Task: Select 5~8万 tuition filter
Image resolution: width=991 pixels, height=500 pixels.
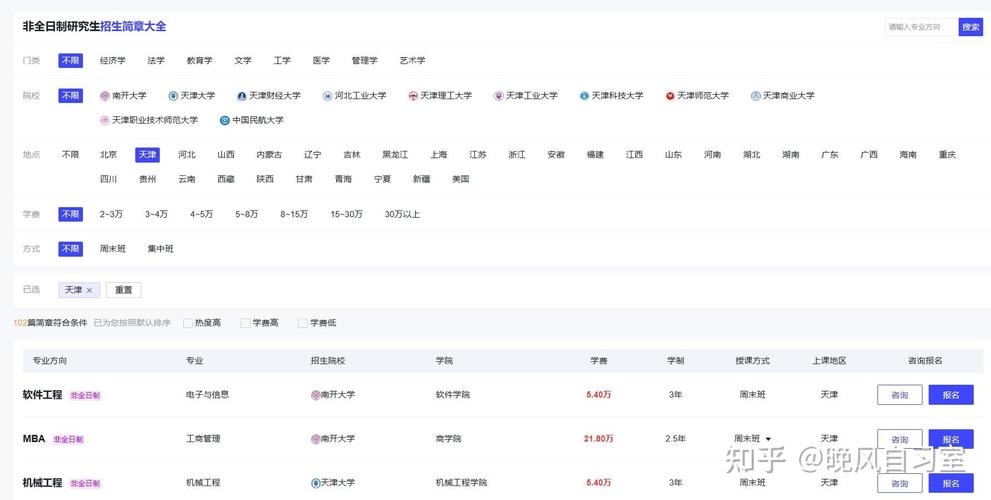Action: pos(246,215)
